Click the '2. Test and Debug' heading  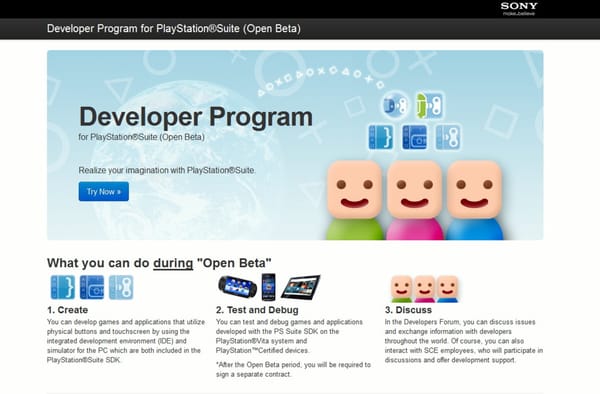[x=257, y=310]
